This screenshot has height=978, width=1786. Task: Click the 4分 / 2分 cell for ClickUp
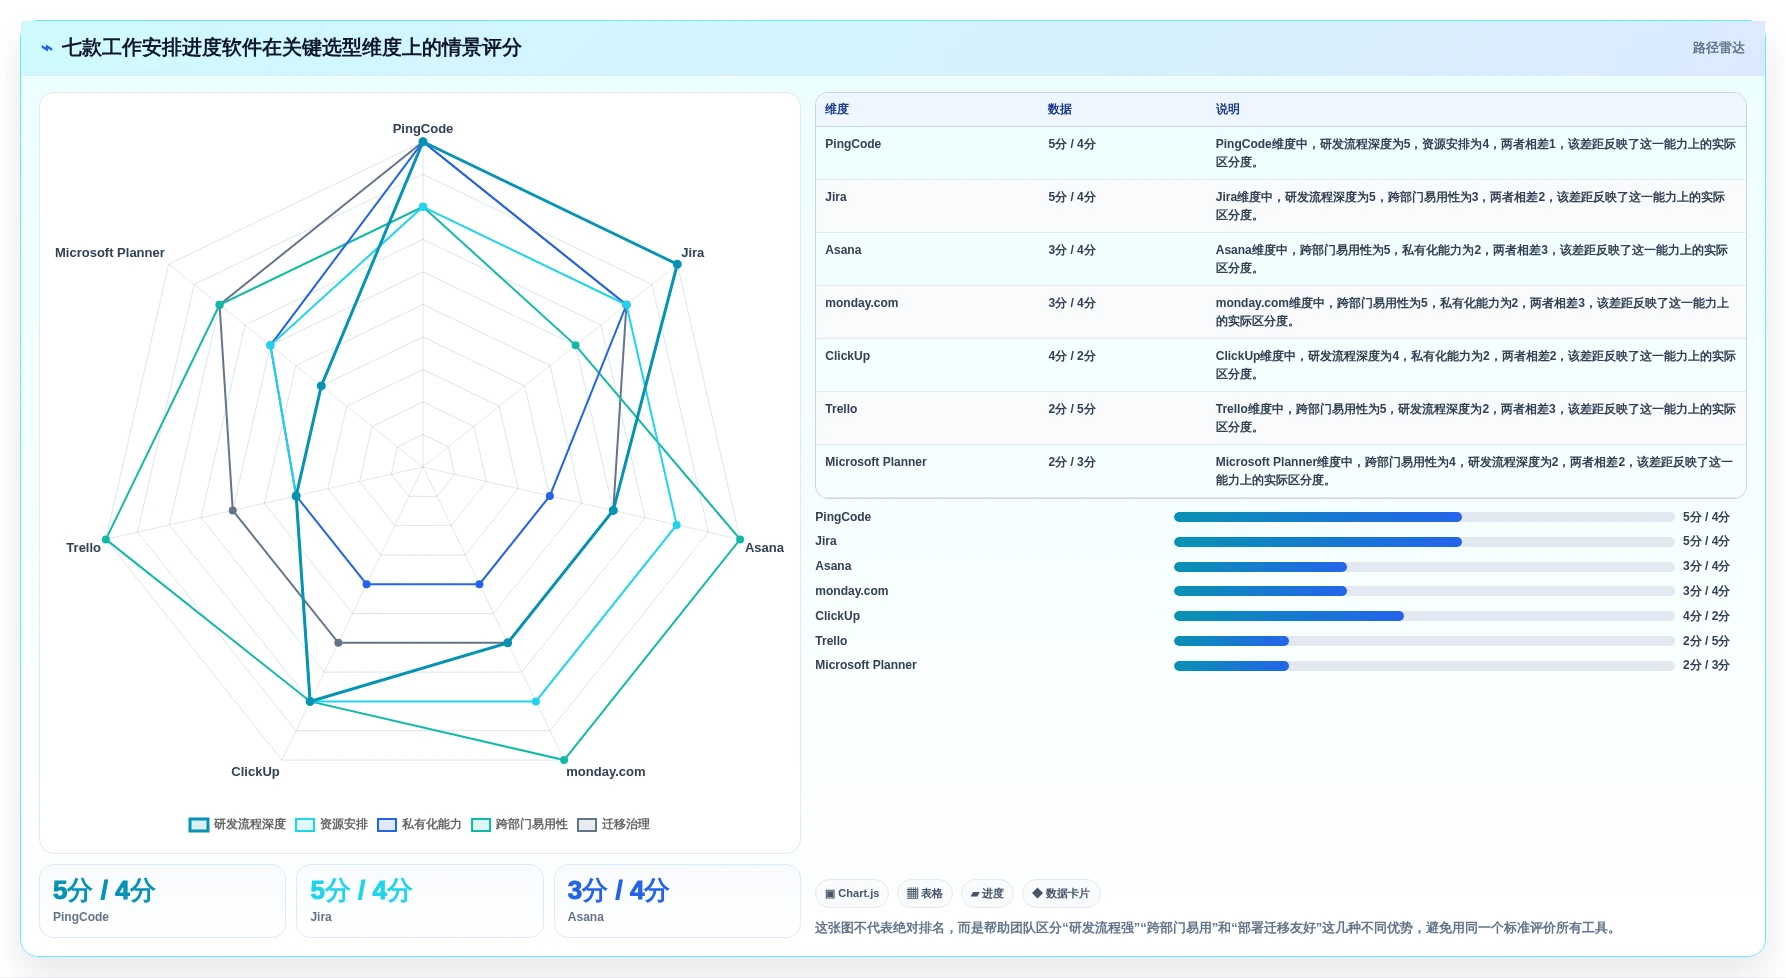[x=1071, y=357]
